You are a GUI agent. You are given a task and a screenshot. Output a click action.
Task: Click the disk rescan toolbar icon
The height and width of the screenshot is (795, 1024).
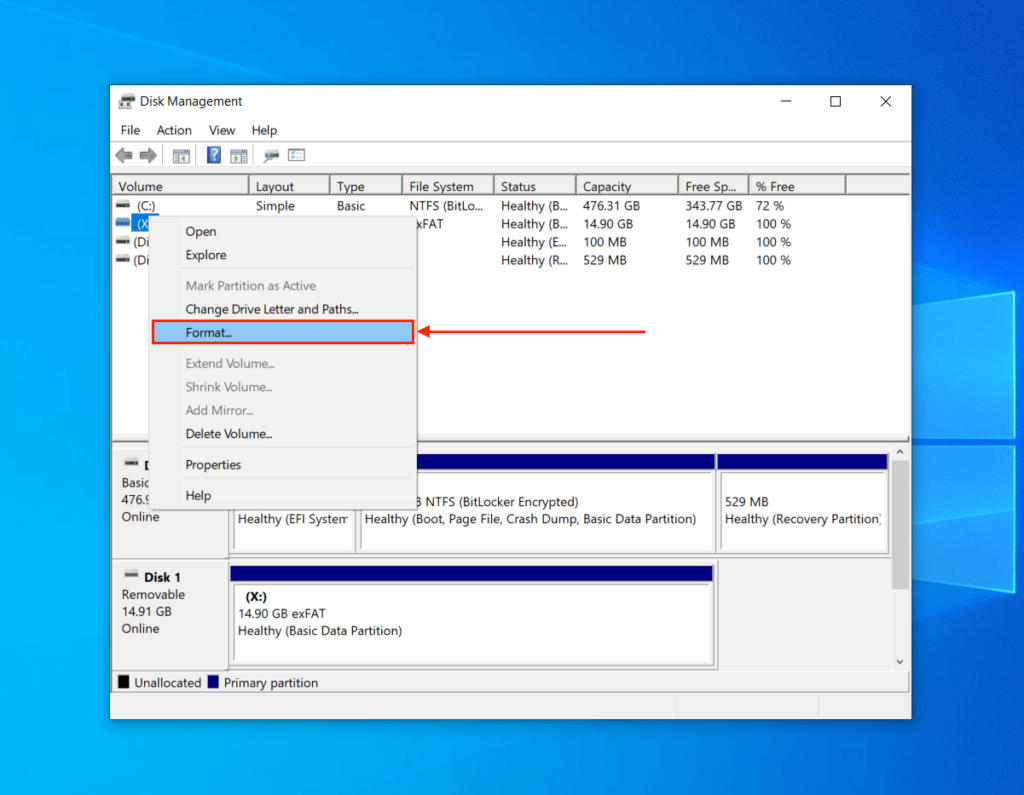point(270,155)
